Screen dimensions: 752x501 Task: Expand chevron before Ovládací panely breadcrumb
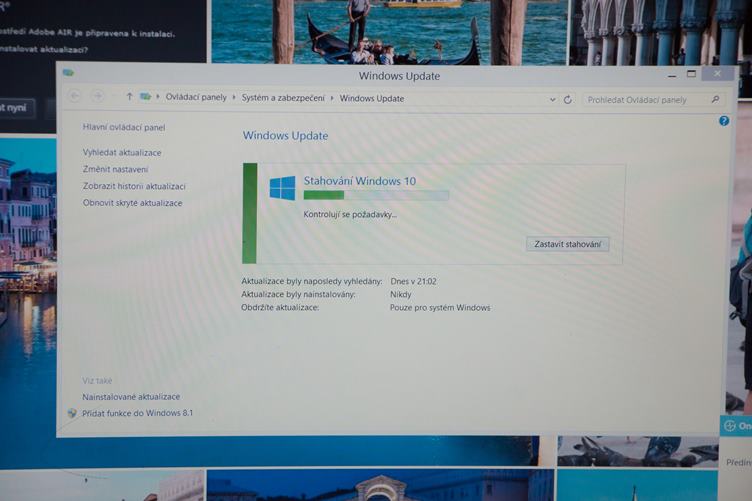coord(158,97)
